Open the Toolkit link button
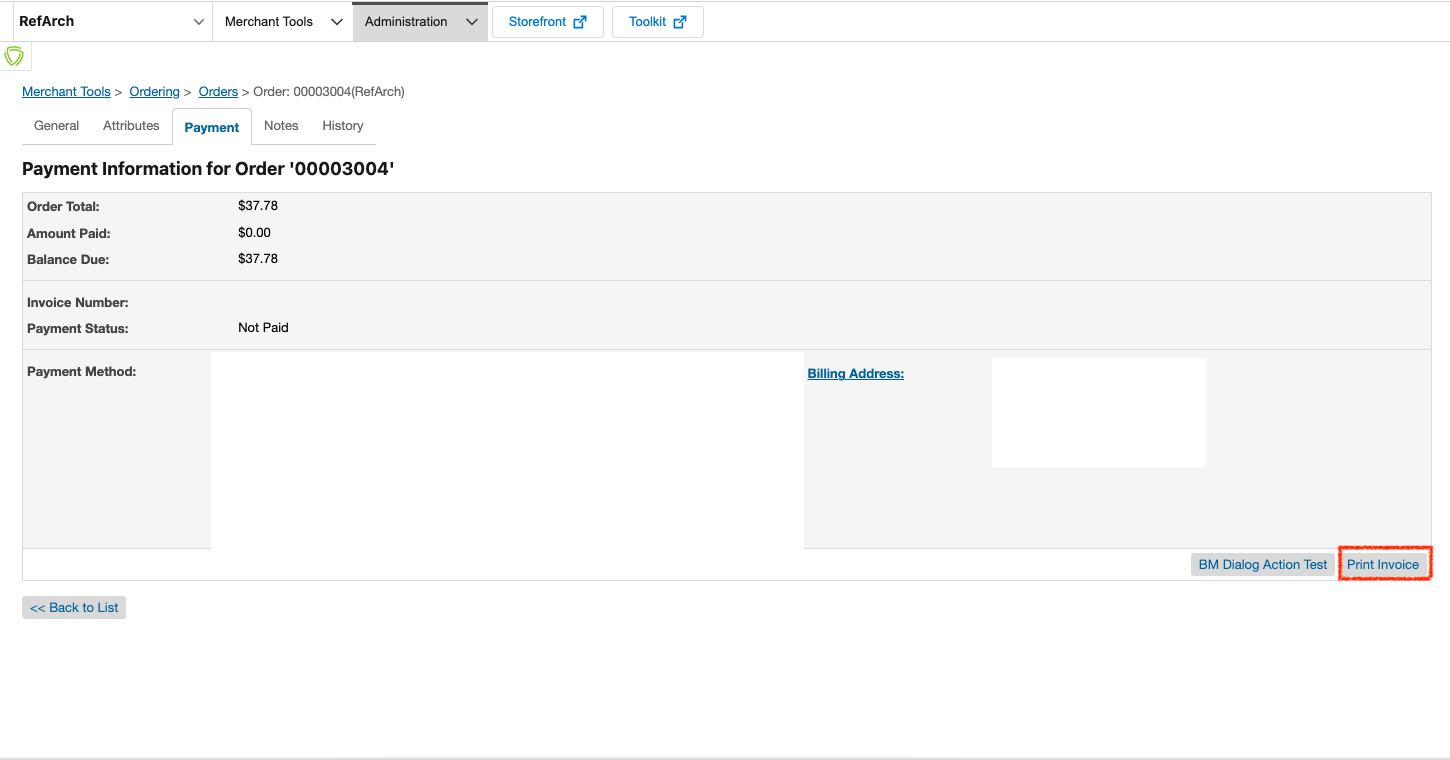 point(658,22)
